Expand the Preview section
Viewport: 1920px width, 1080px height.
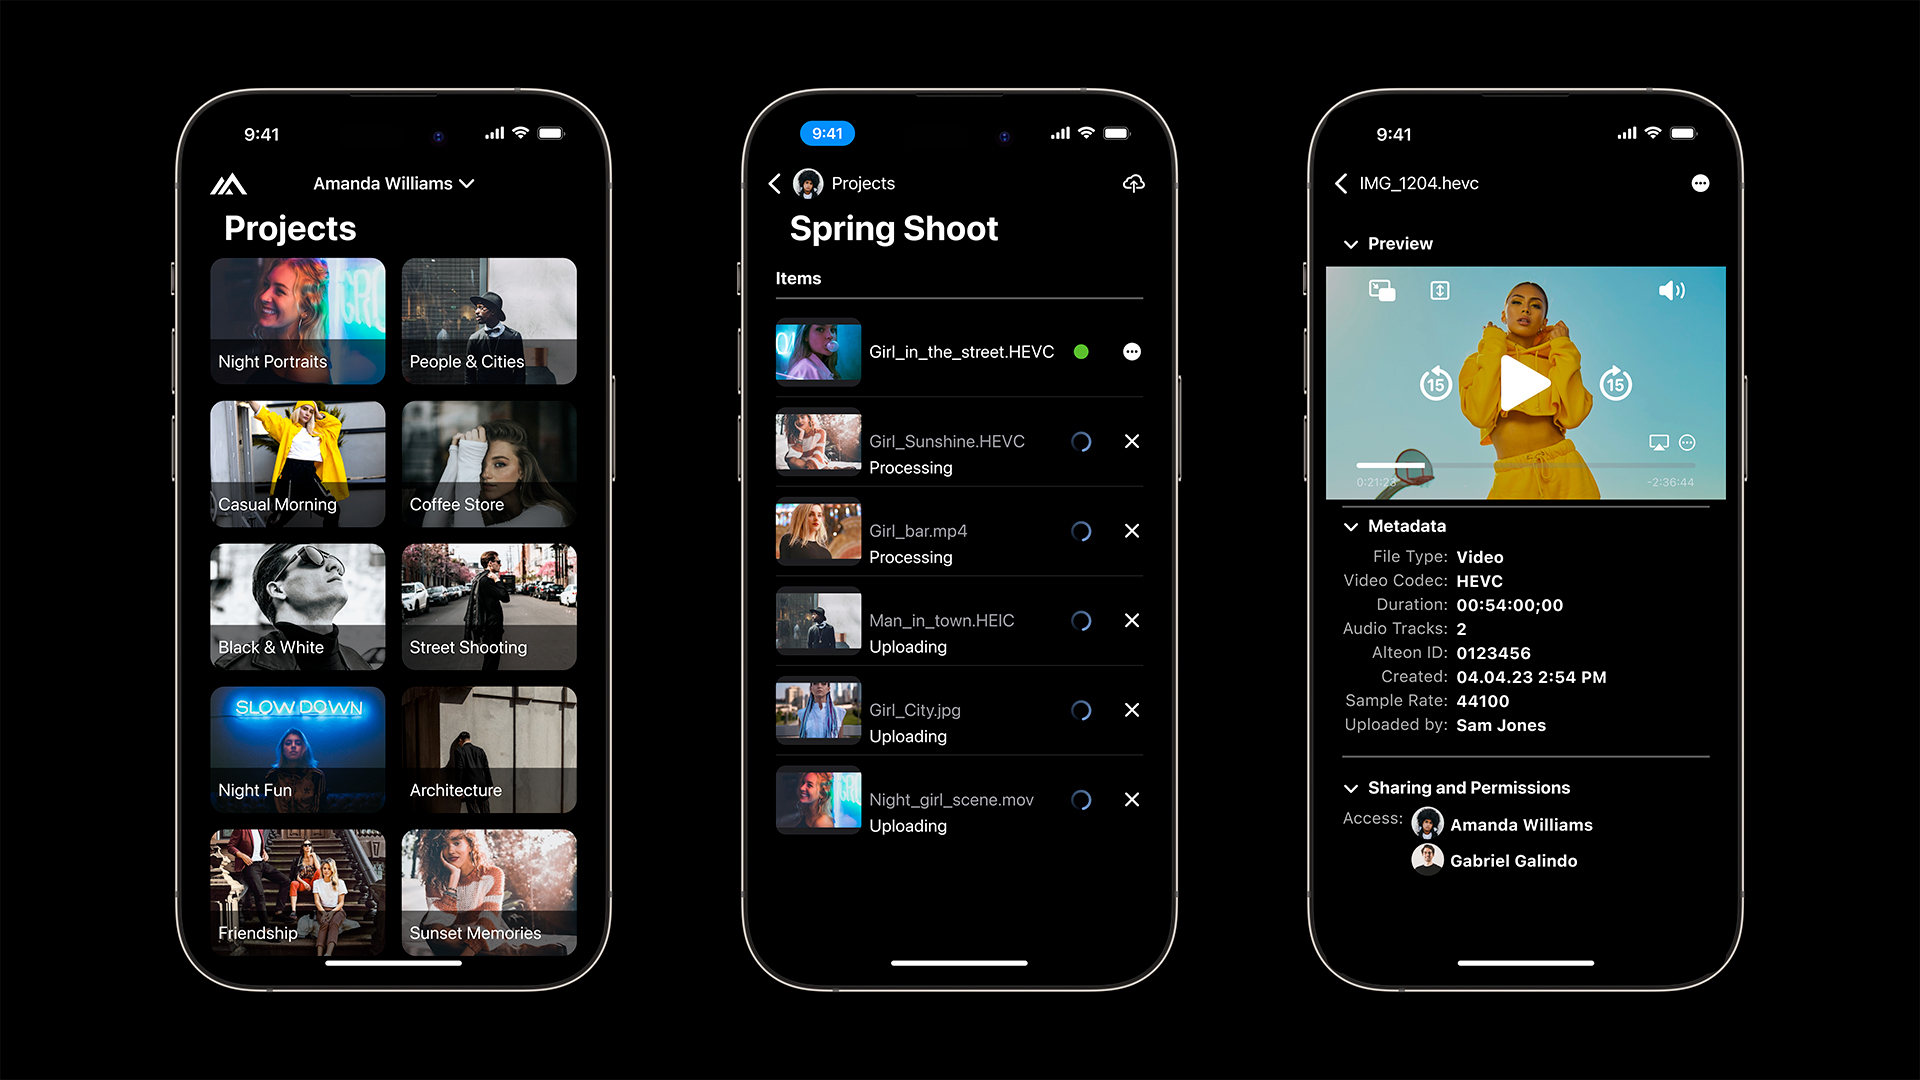1352,241
